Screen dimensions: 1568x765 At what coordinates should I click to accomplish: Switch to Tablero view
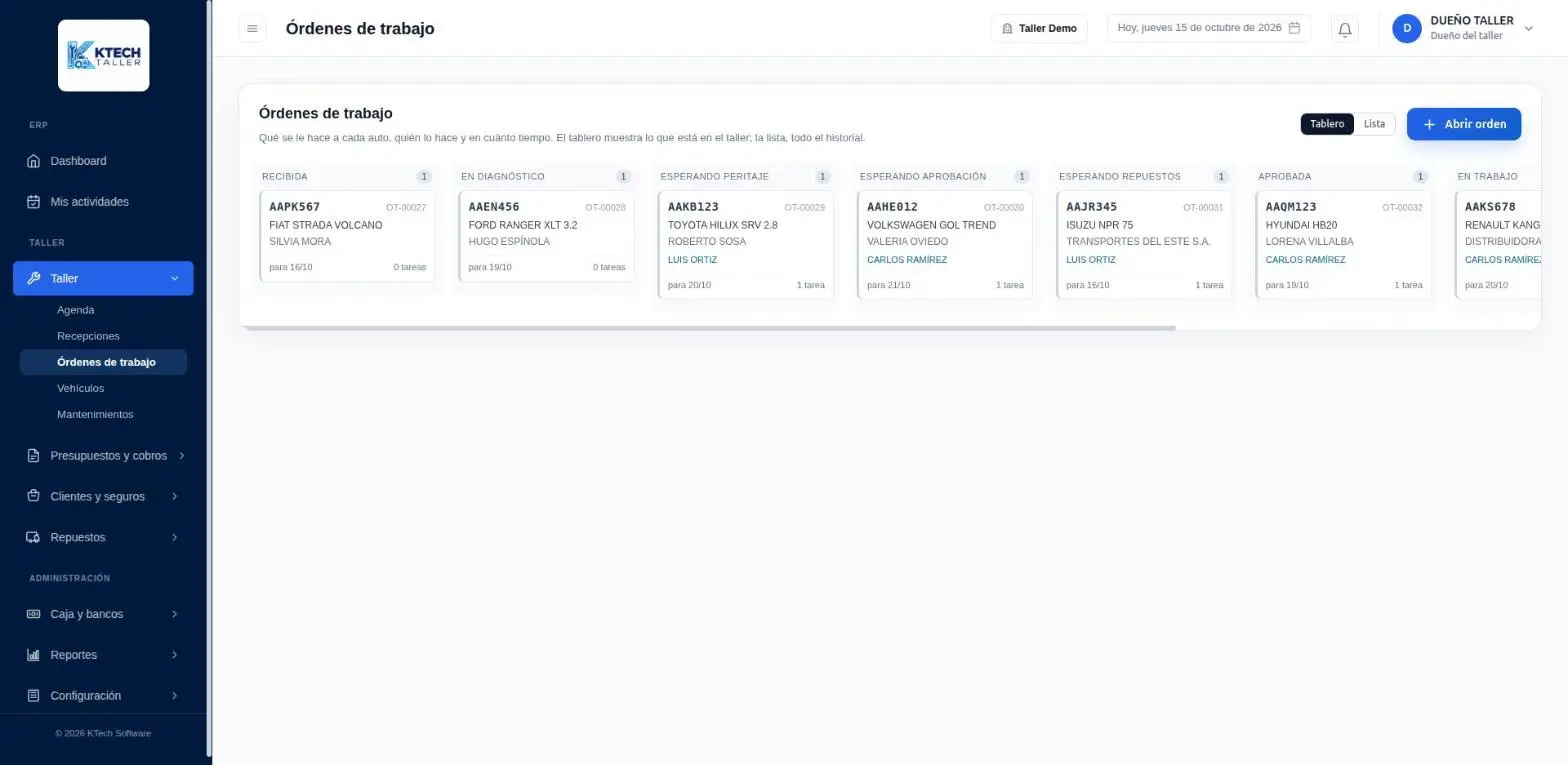click(x=1327, y=124)
